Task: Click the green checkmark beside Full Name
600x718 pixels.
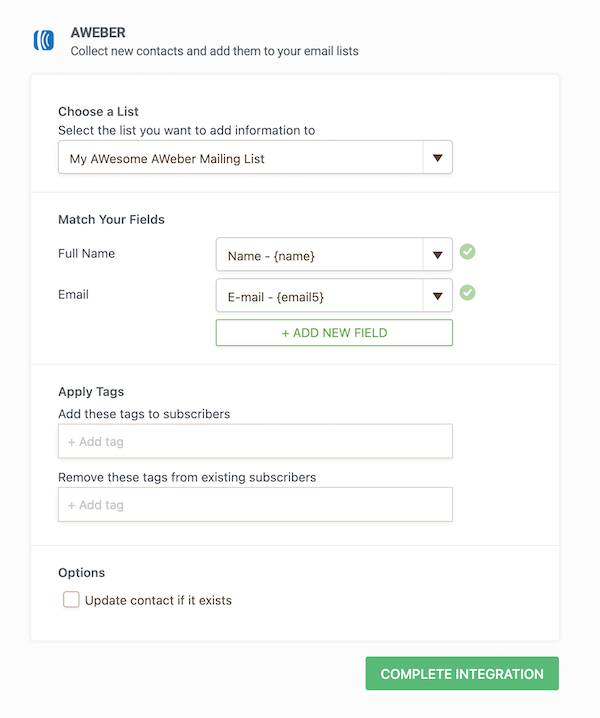Action: 467,251
